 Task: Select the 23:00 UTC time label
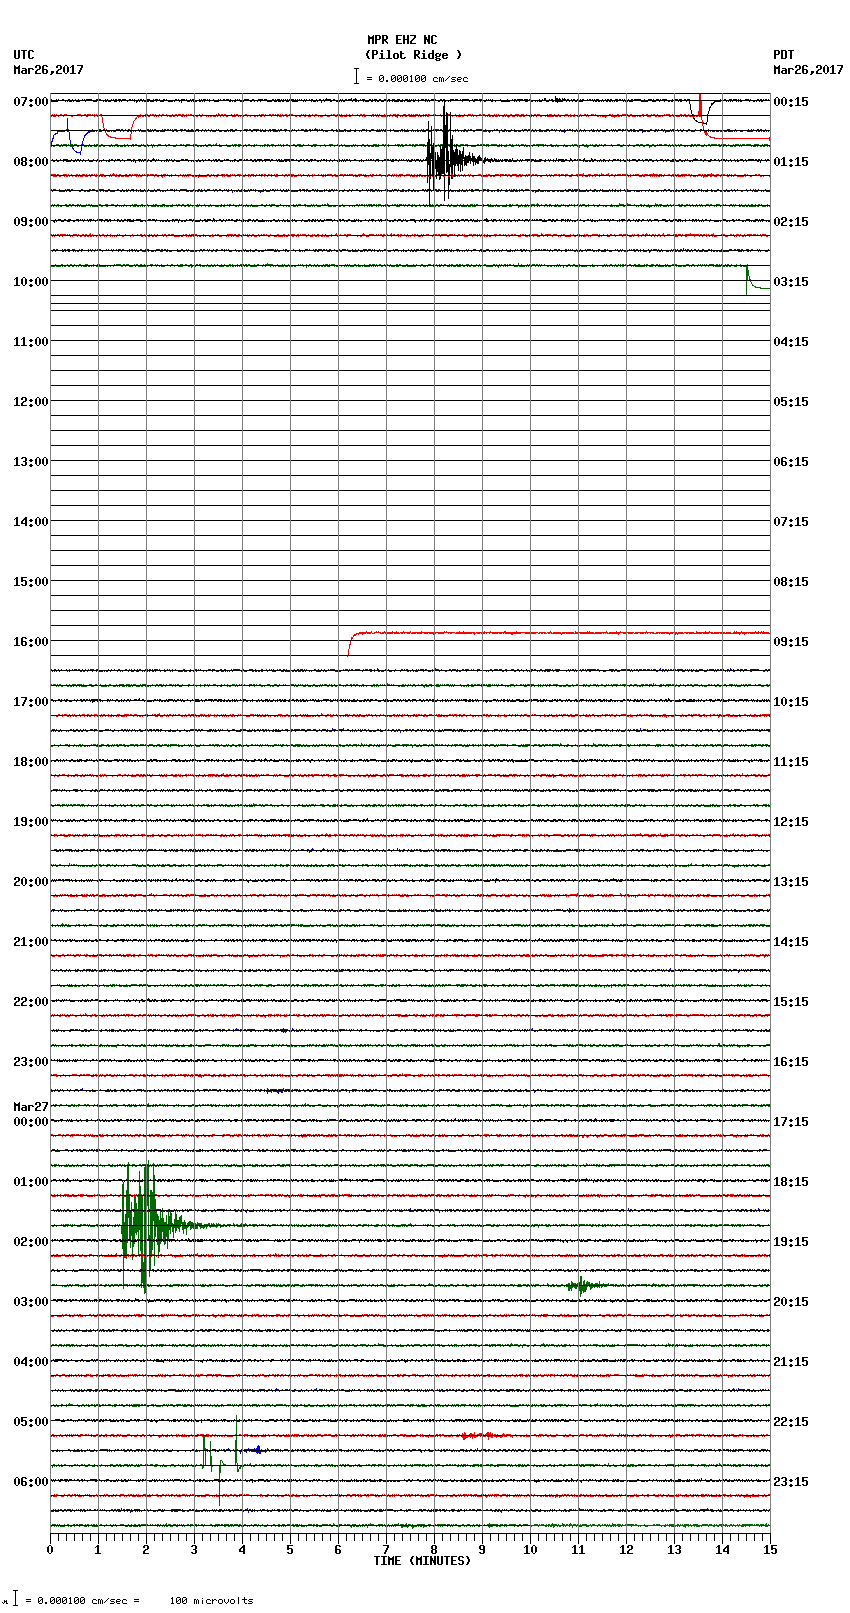[31, 1062]
